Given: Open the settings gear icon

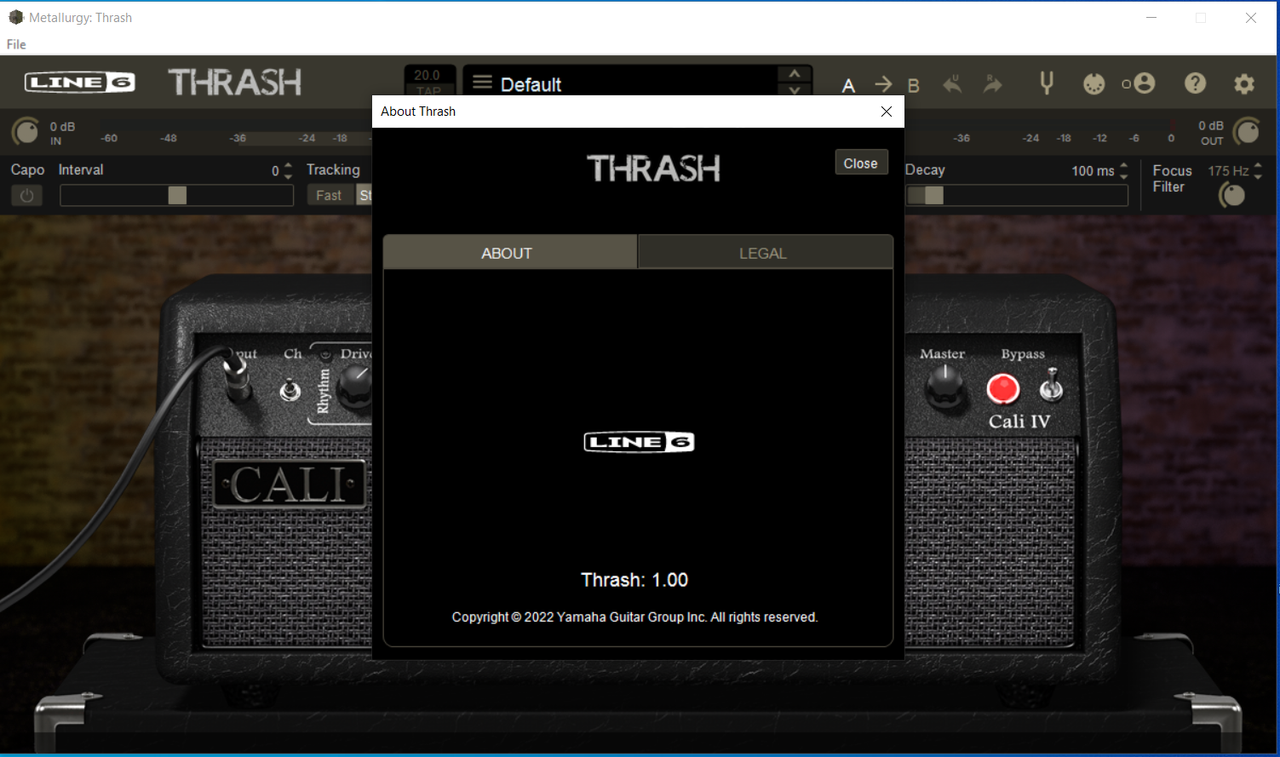Looking at the screenshot, I should [1244, 84].
